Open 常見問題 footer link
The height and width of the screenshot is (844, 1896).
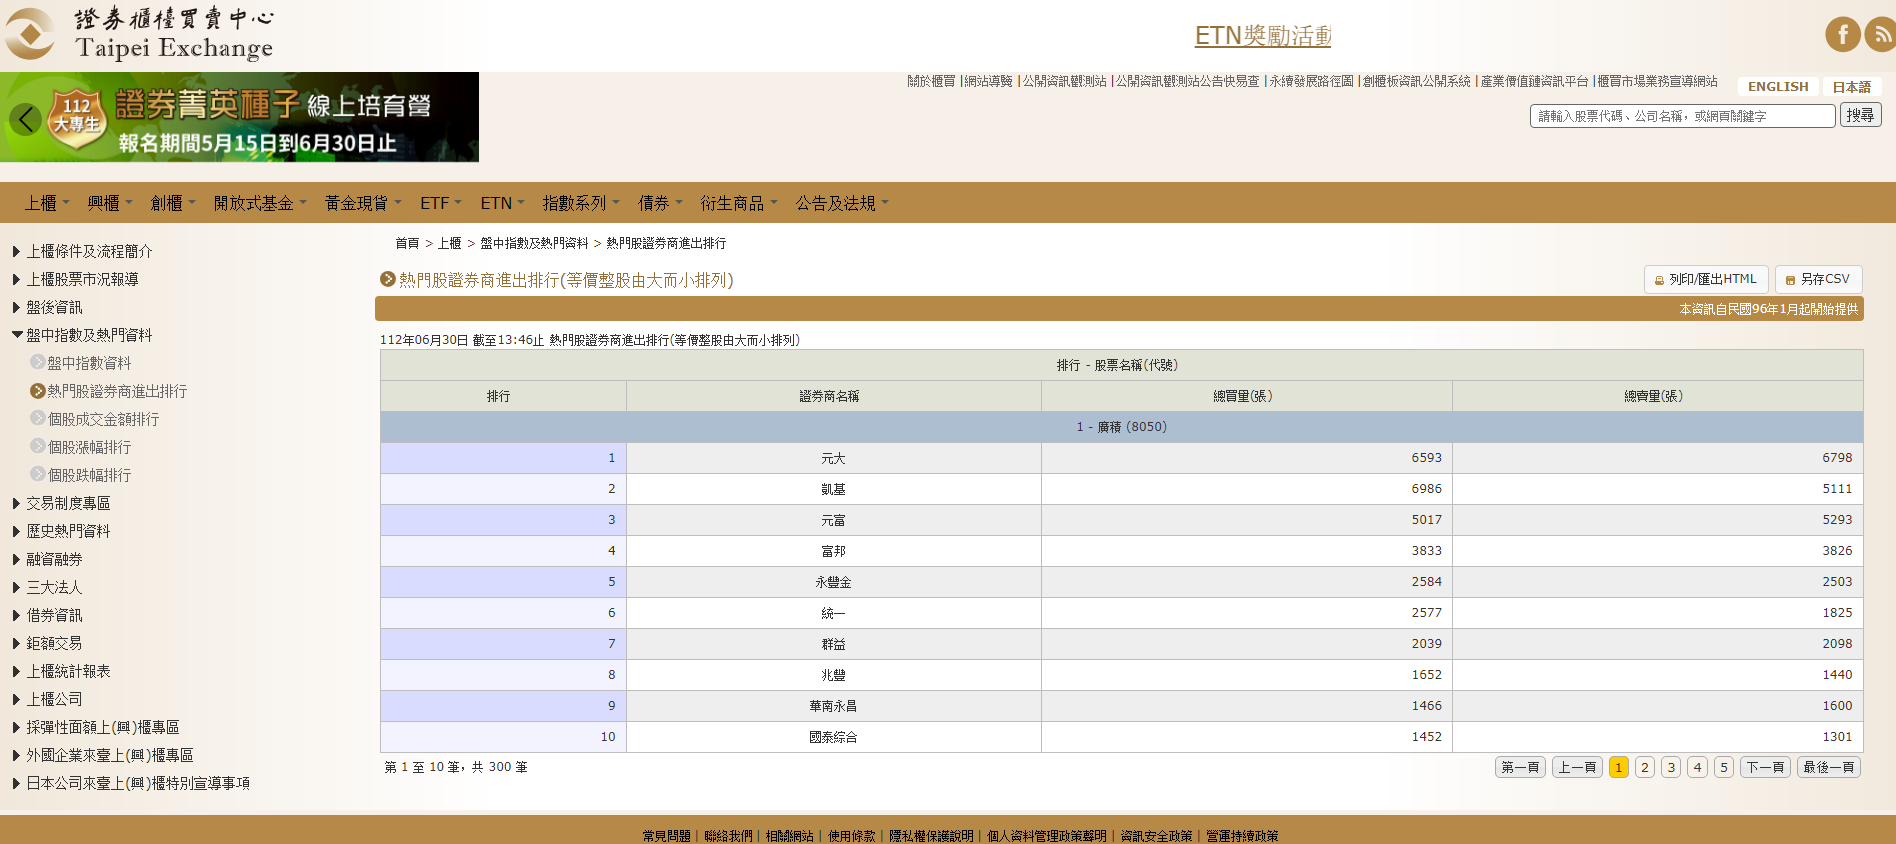[x=666, y=836]
